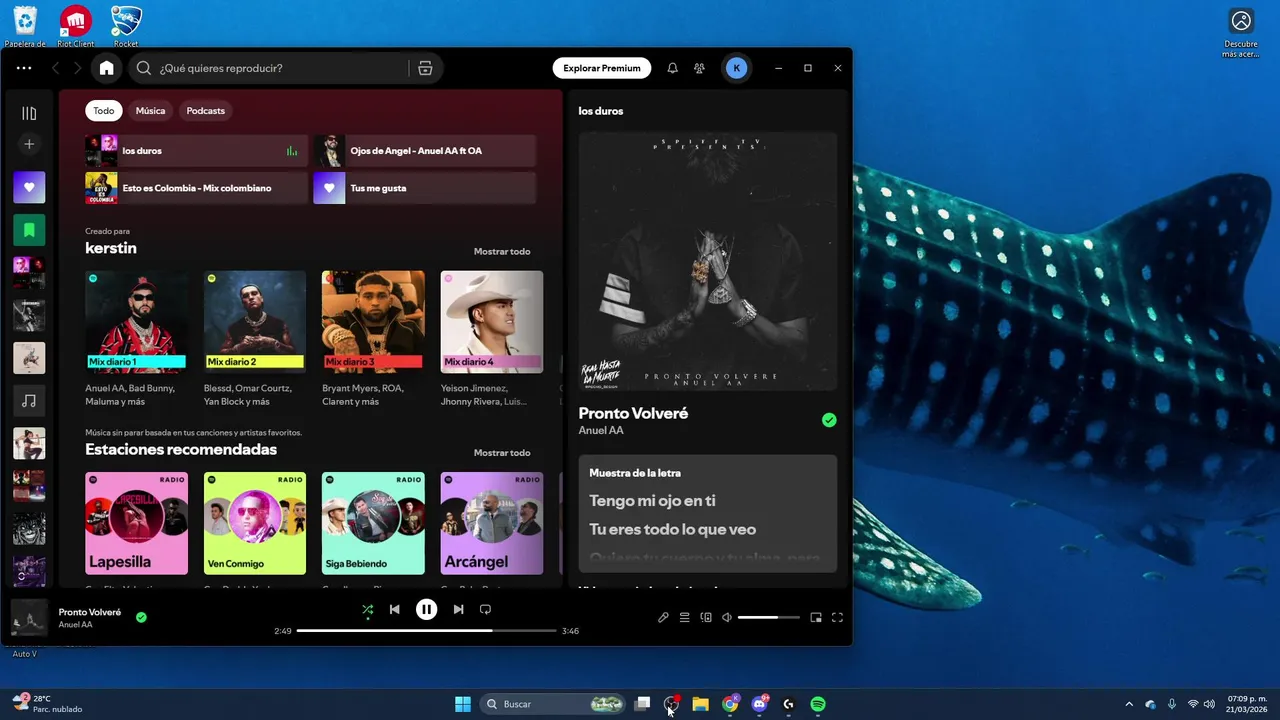Image resolution: width=1280 pixels, height=720 pixels.
Task: Open the Ven Conmigo radio station
Action: pyautogui.click(x=255, y=524)
